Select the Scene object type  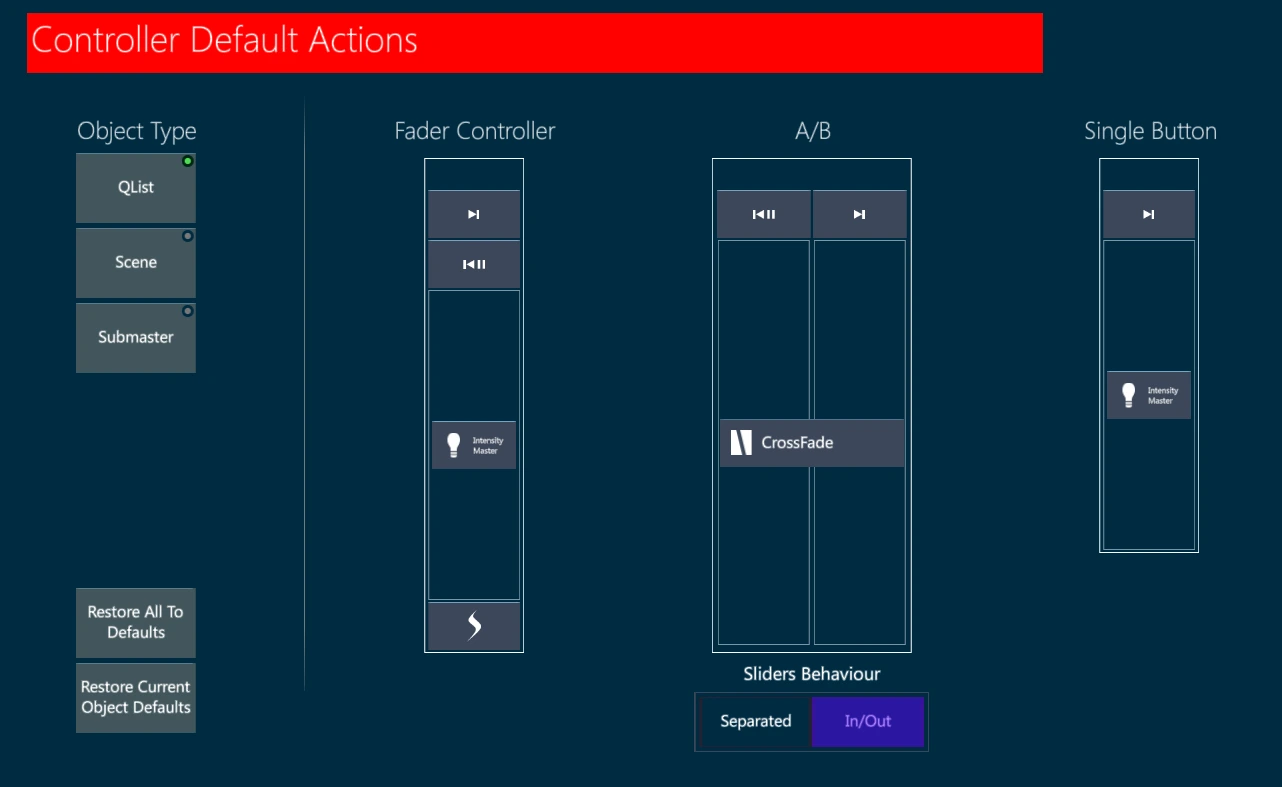coord(136,263)
